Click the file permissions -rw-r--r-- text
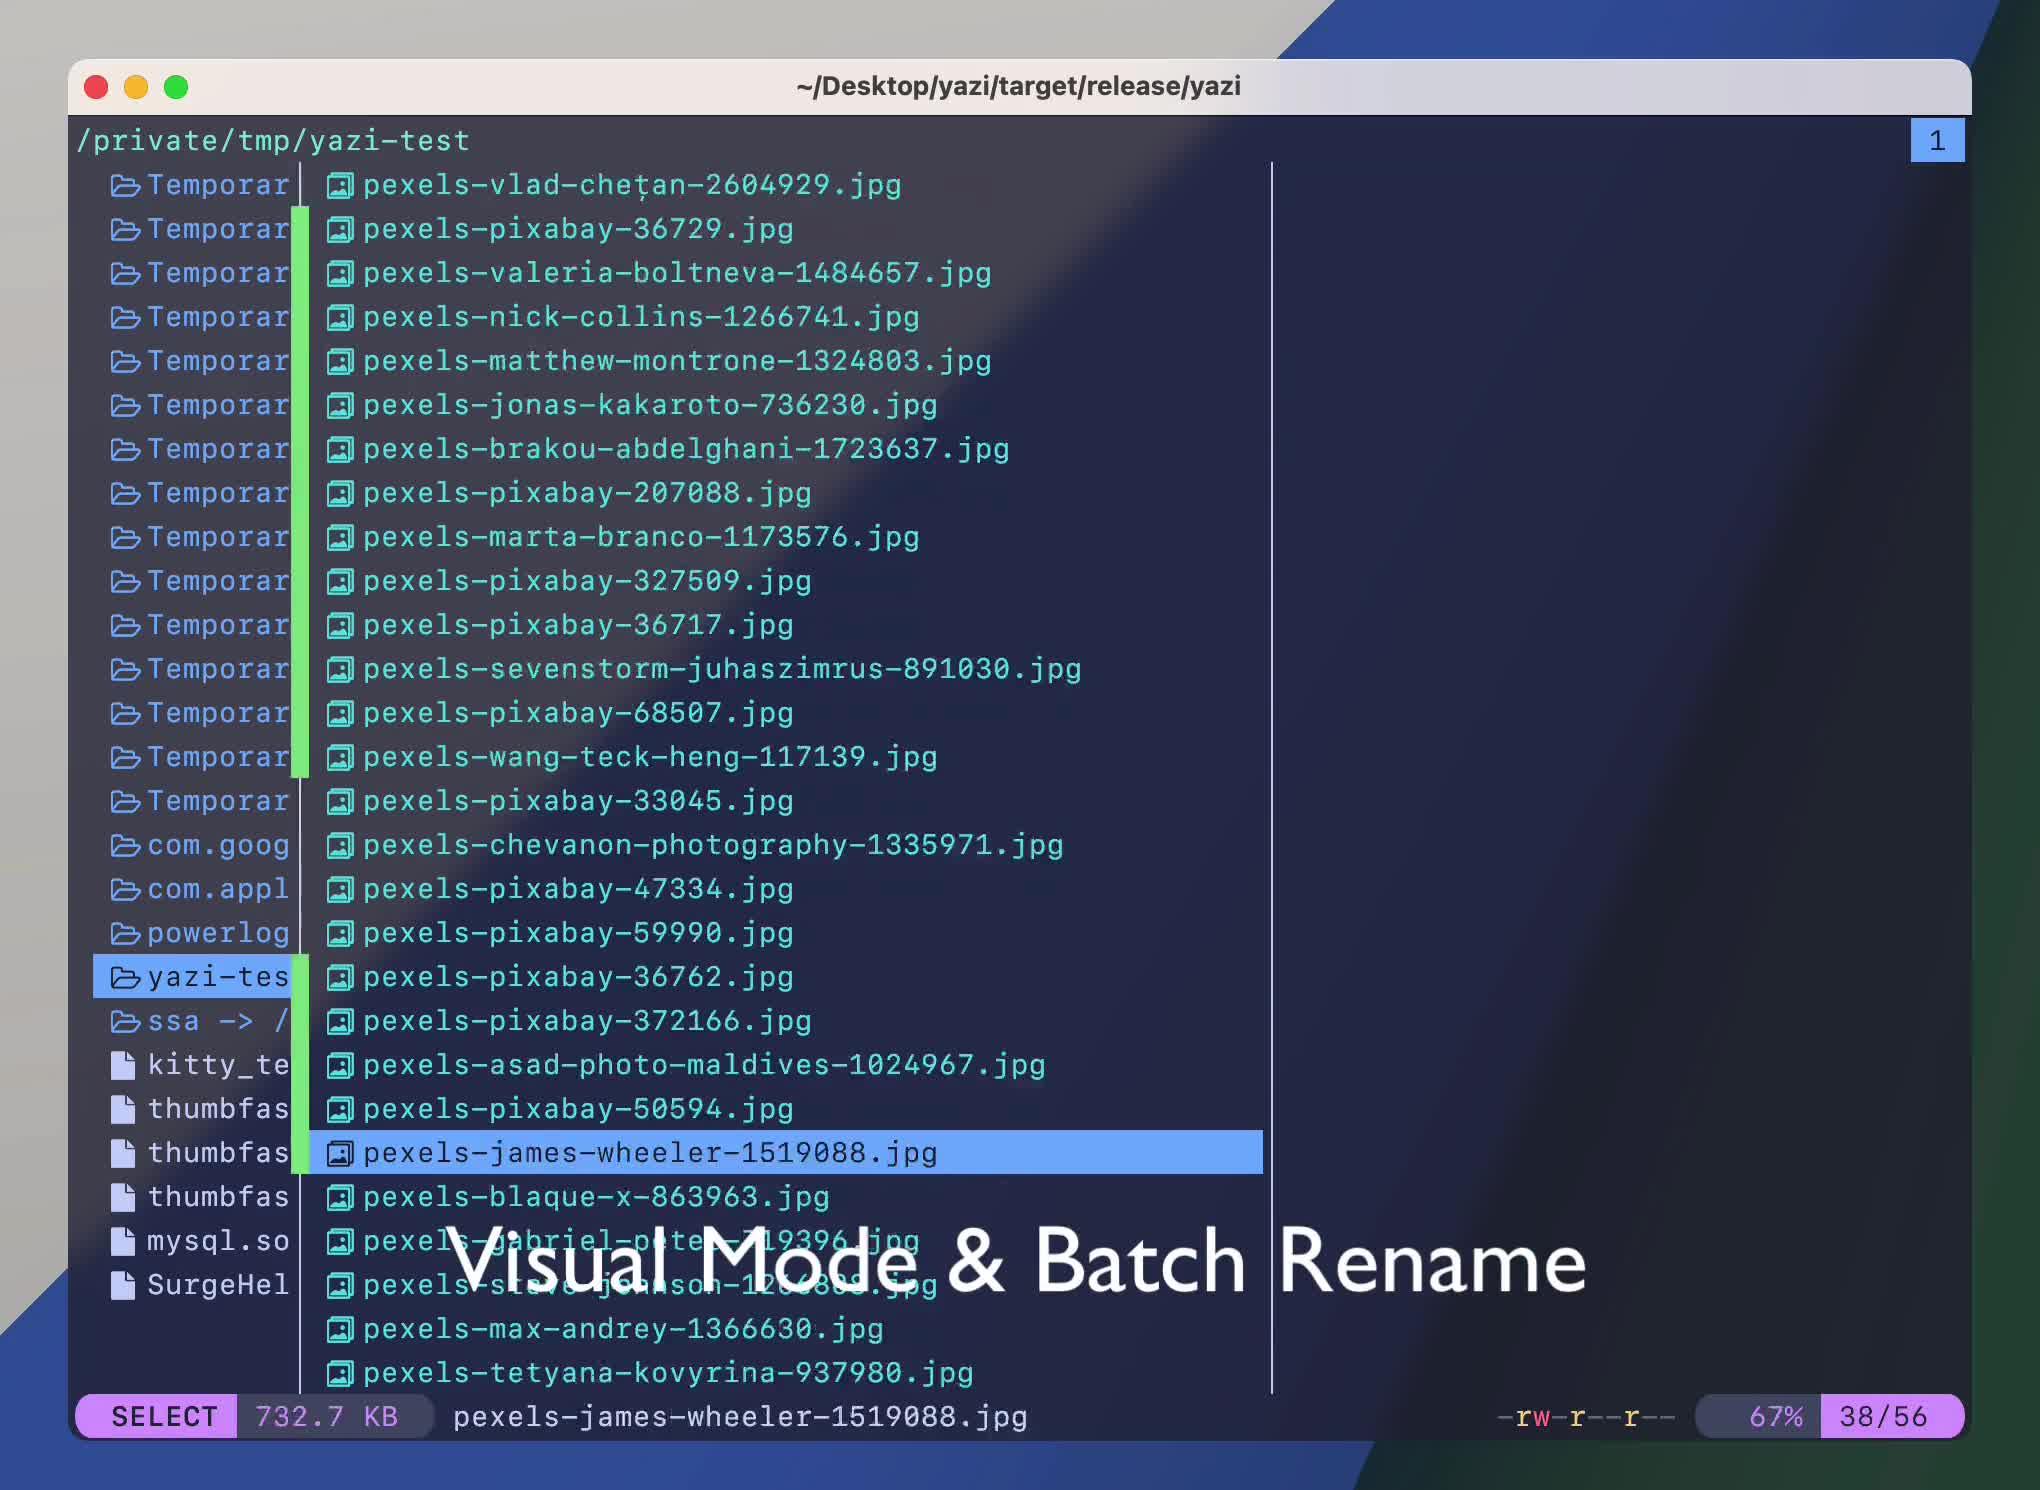 pos(1586,1417)
